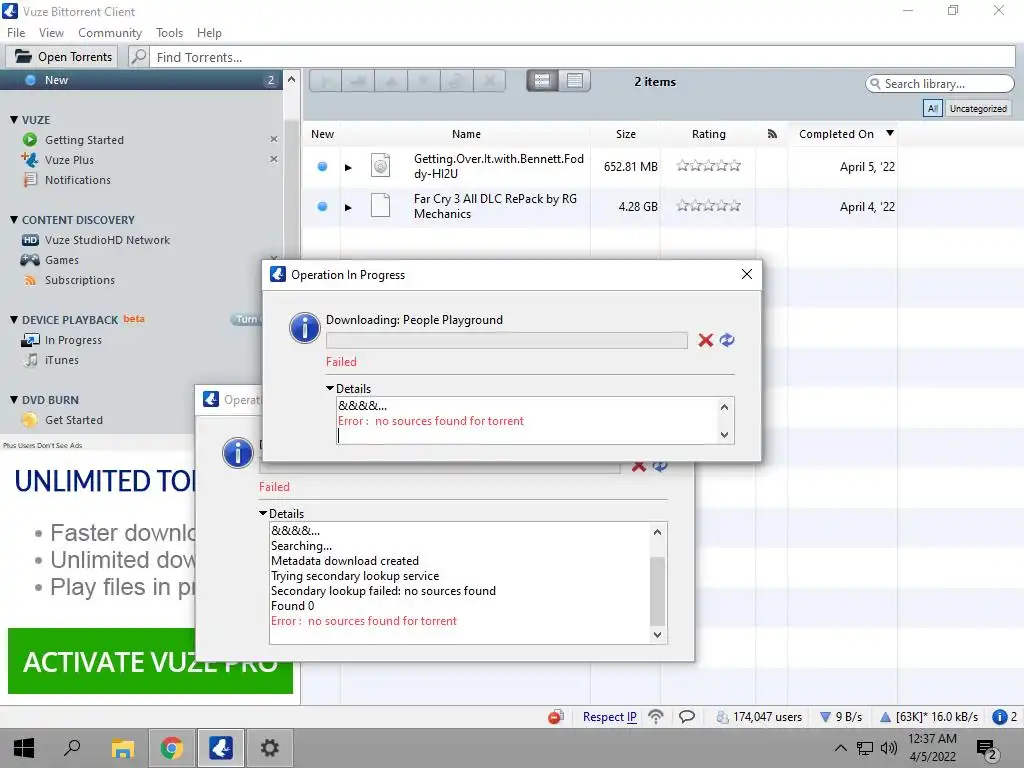Click the remove X toolbar button
Viewport: 1024px width, 768px height.
coord(489,82)
